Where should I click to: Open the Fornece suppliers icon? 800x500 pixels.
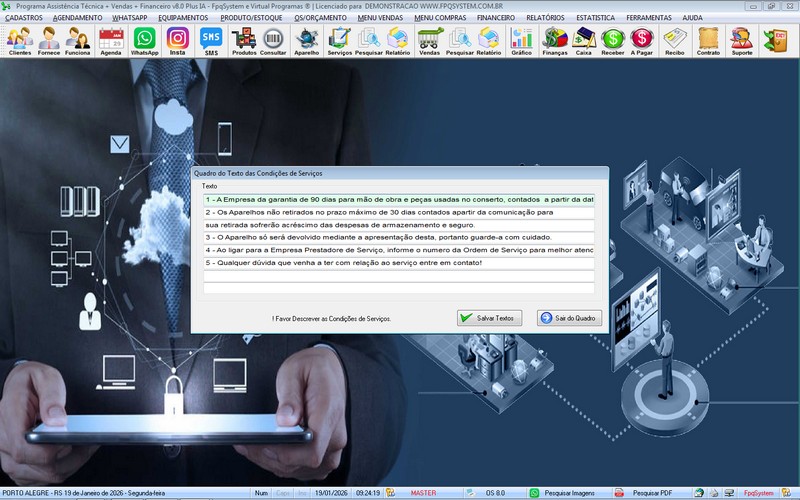49,41
